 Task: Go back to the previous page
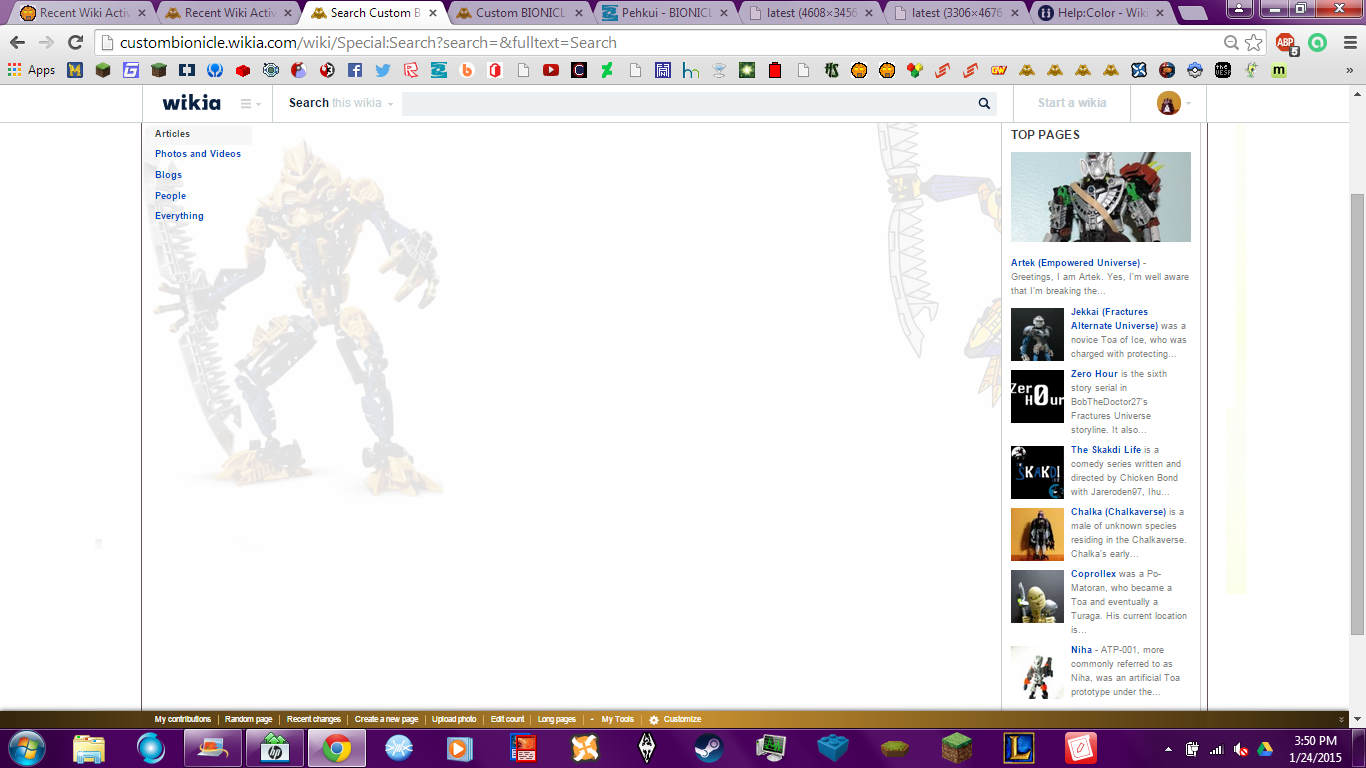[x=18, y=43]
